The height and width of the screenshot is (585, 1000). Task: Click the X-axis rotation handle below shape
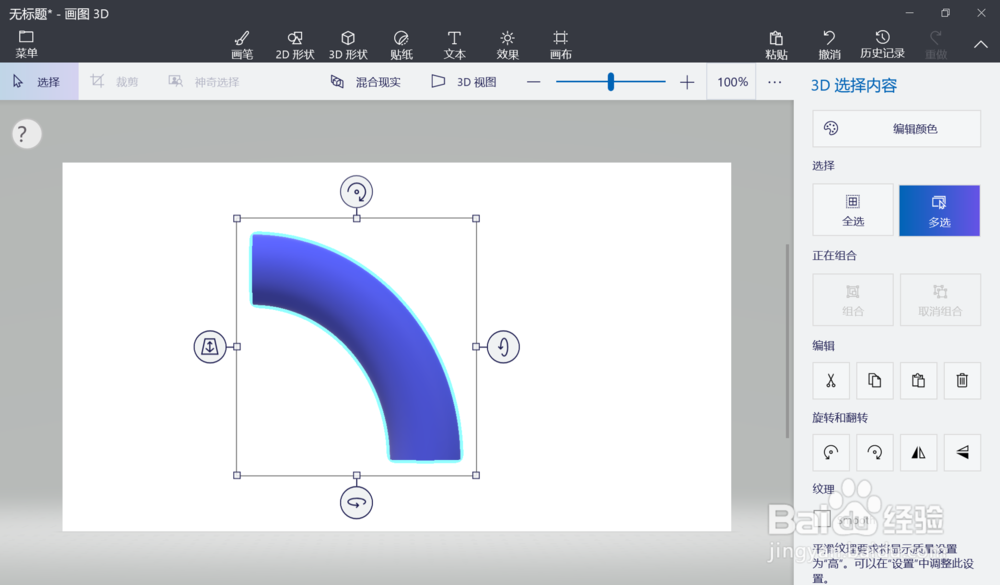pyautogui.click(x=357, y=503)
